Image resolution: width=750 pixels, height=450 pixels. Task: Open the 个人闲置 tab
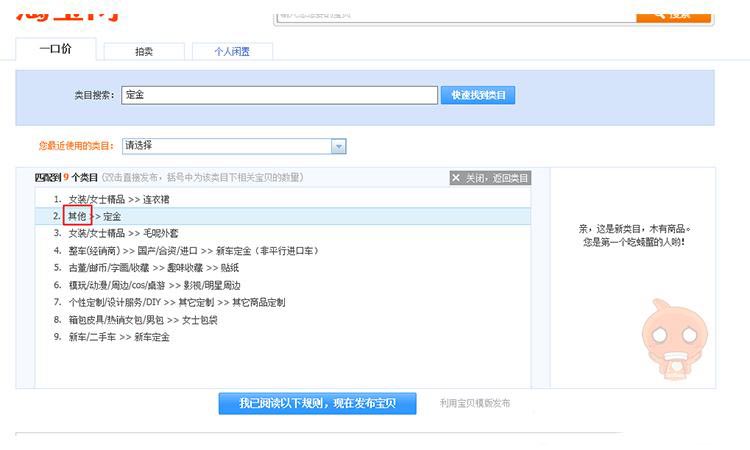pyautogui.click(x=232, y=51)
